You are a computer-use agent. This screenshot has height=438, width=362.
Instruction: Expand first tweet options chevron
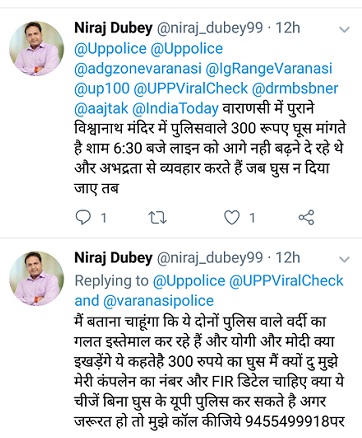(x=344, y=30)
